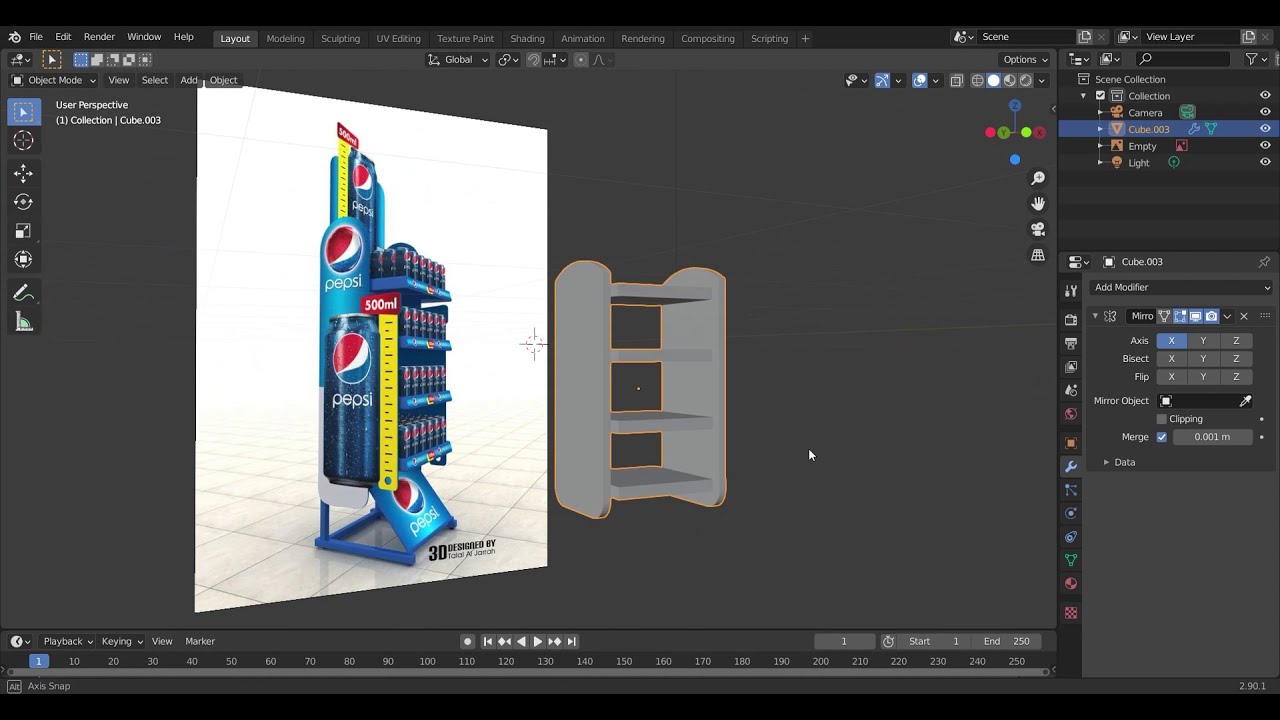The image size is (1280, 720).
Task: Open Render properties tab
Action: point(1071,319)
